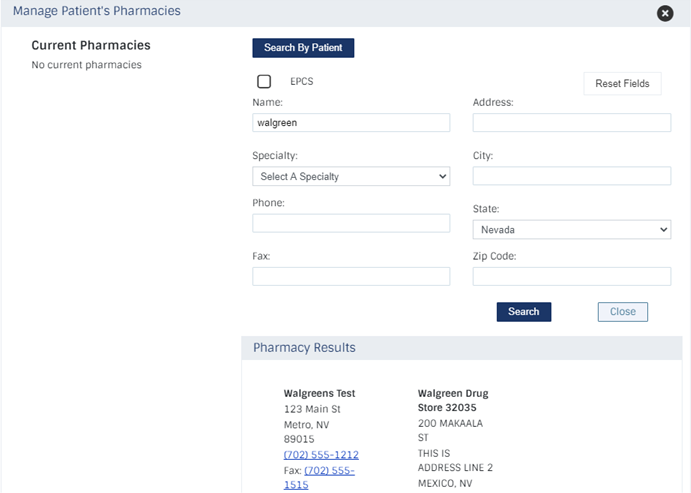Open the Select A Specialty dropdown

tap(351, 176)
